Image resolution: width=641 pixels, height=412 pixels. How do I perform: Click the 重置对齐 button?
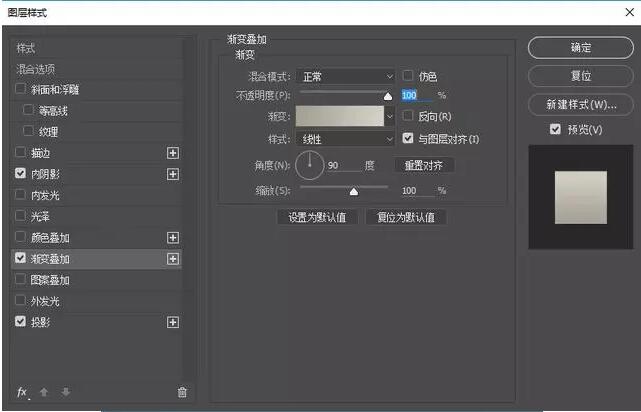coord(424,166)
